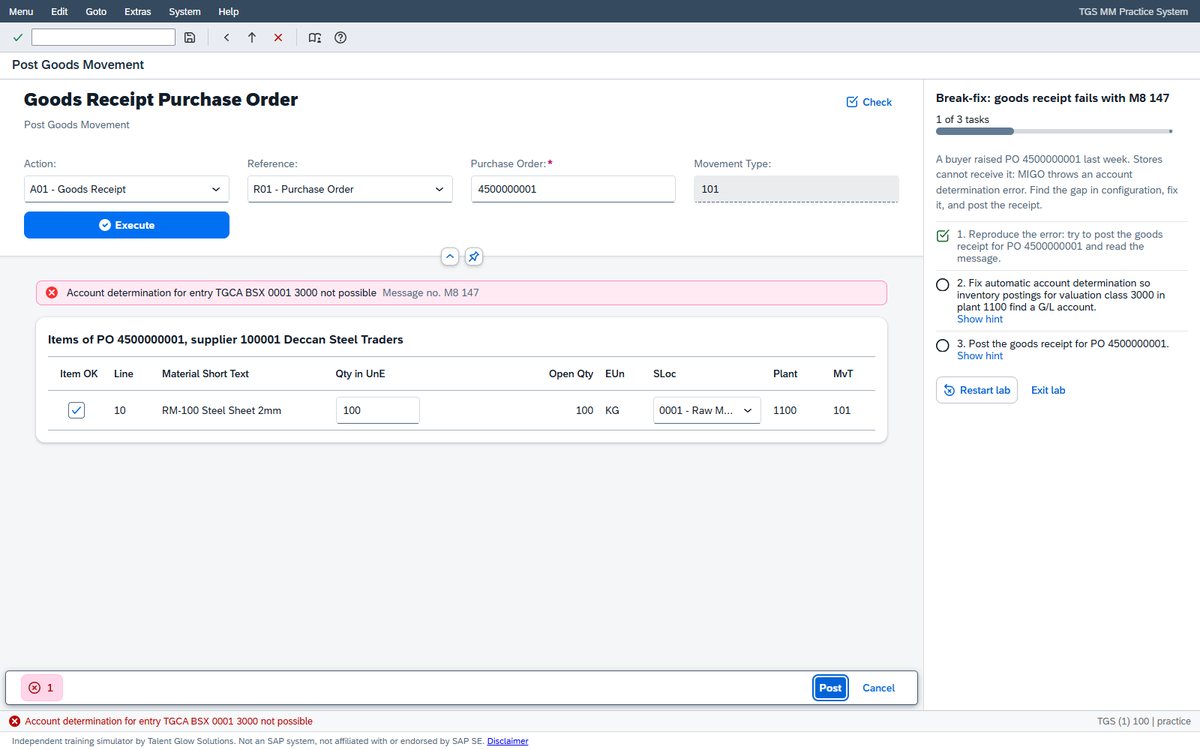Click the Movement Type field 101
The width and height of the screenshot is (1200, 750).
click(x=796, y=189)
